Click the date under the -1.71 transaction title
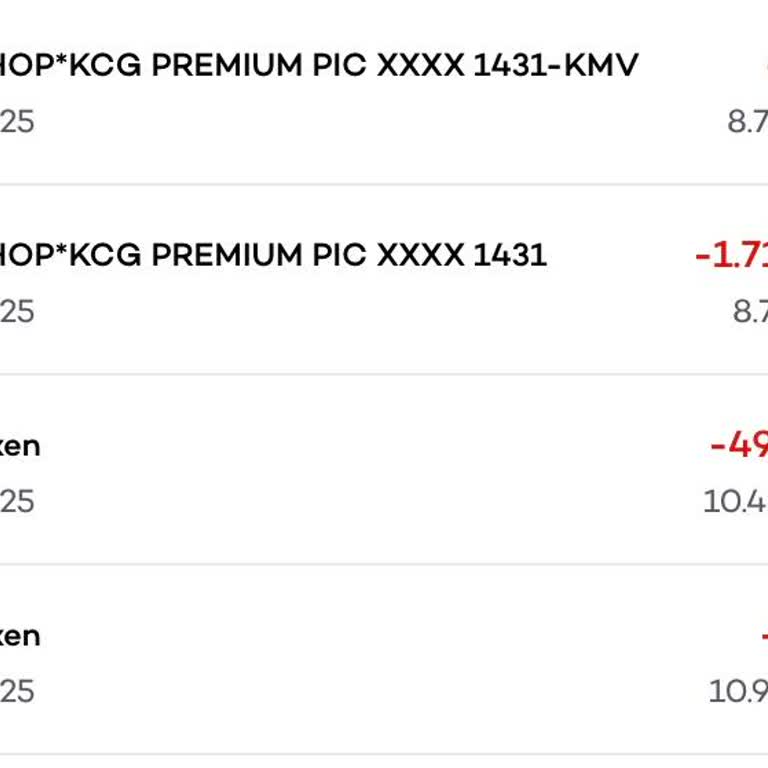This screenshot has height=768, width=768. point(16,312)
